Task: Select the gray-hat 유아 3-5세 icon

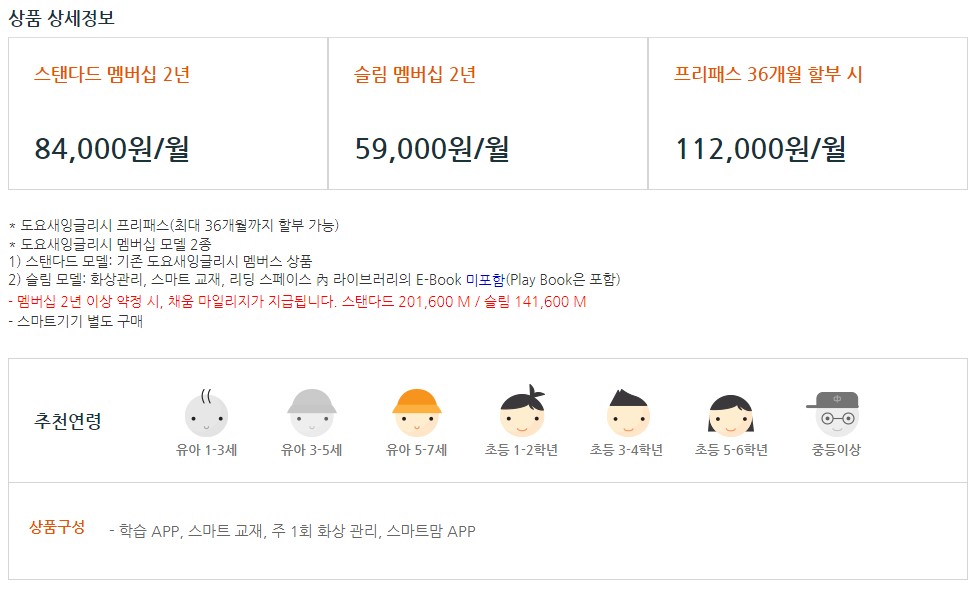Action: click(312, 413)
